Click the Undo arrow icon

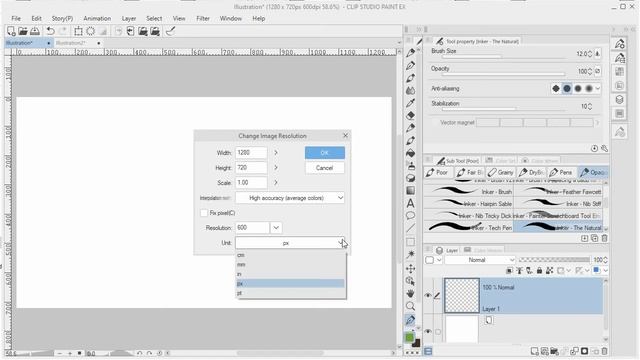(50, 31)
